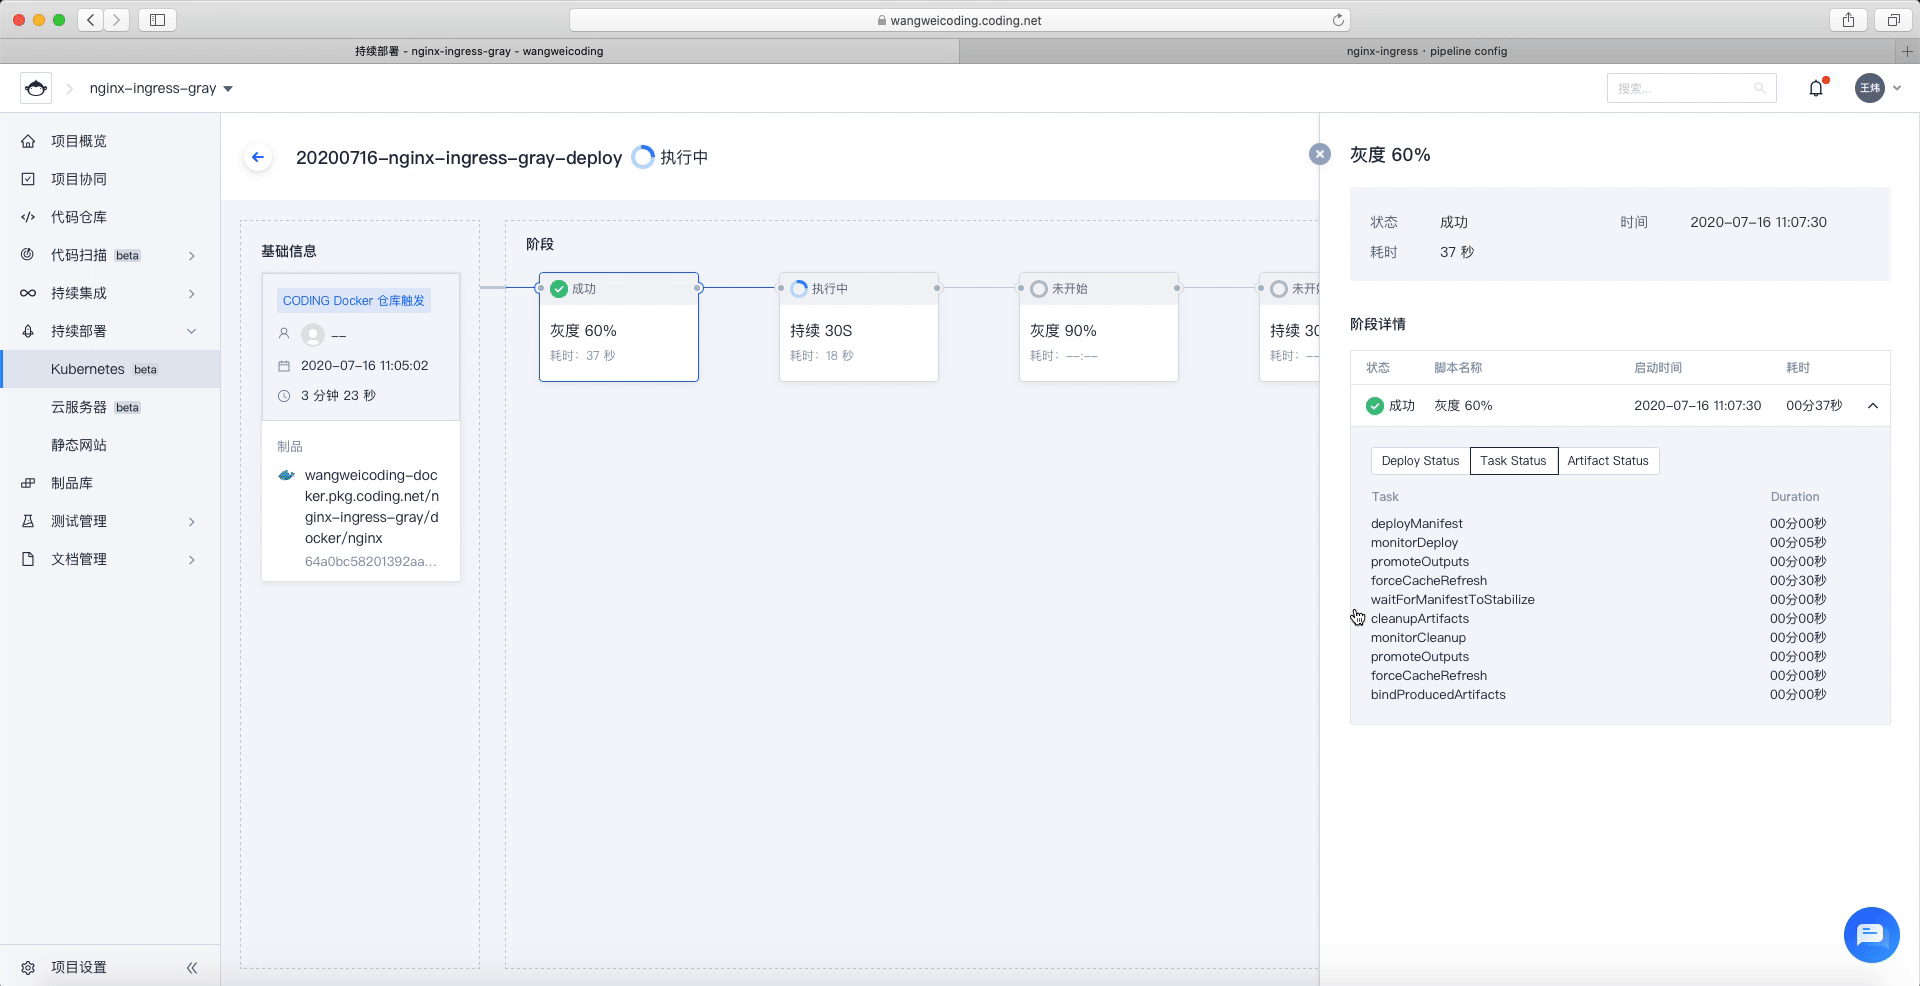The height and width of the screenshot is (986, 1920).
Task: Click the page reload icon in address bar
Action: pos(1338,20)
